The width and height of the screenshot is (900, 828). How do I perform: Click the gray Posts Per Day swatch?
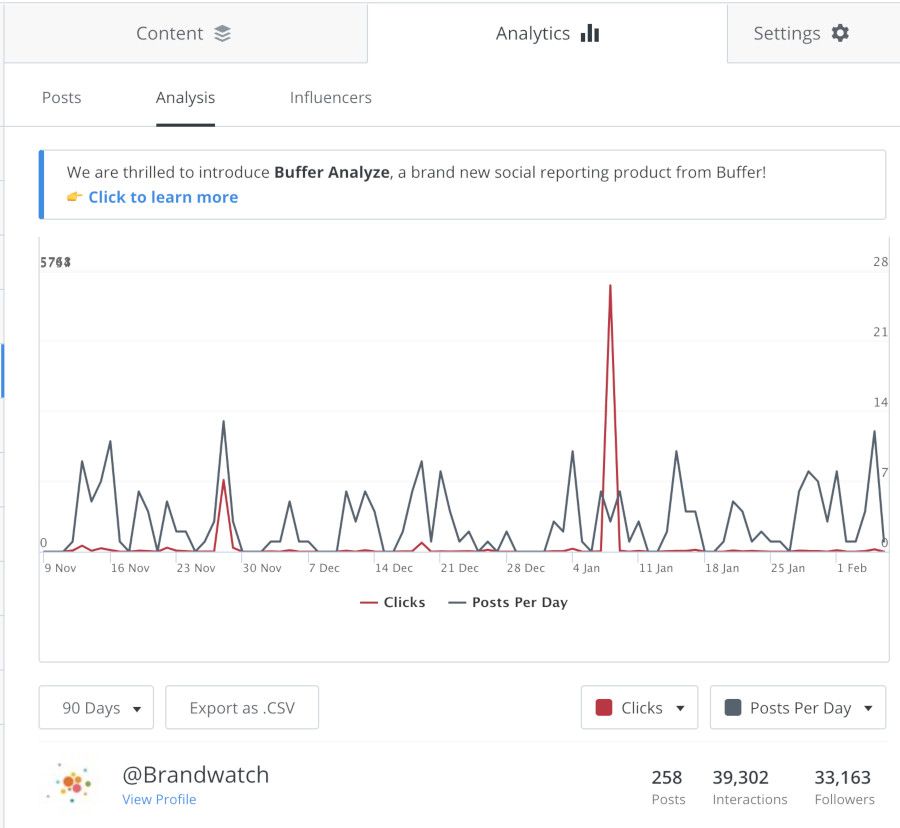733,708
